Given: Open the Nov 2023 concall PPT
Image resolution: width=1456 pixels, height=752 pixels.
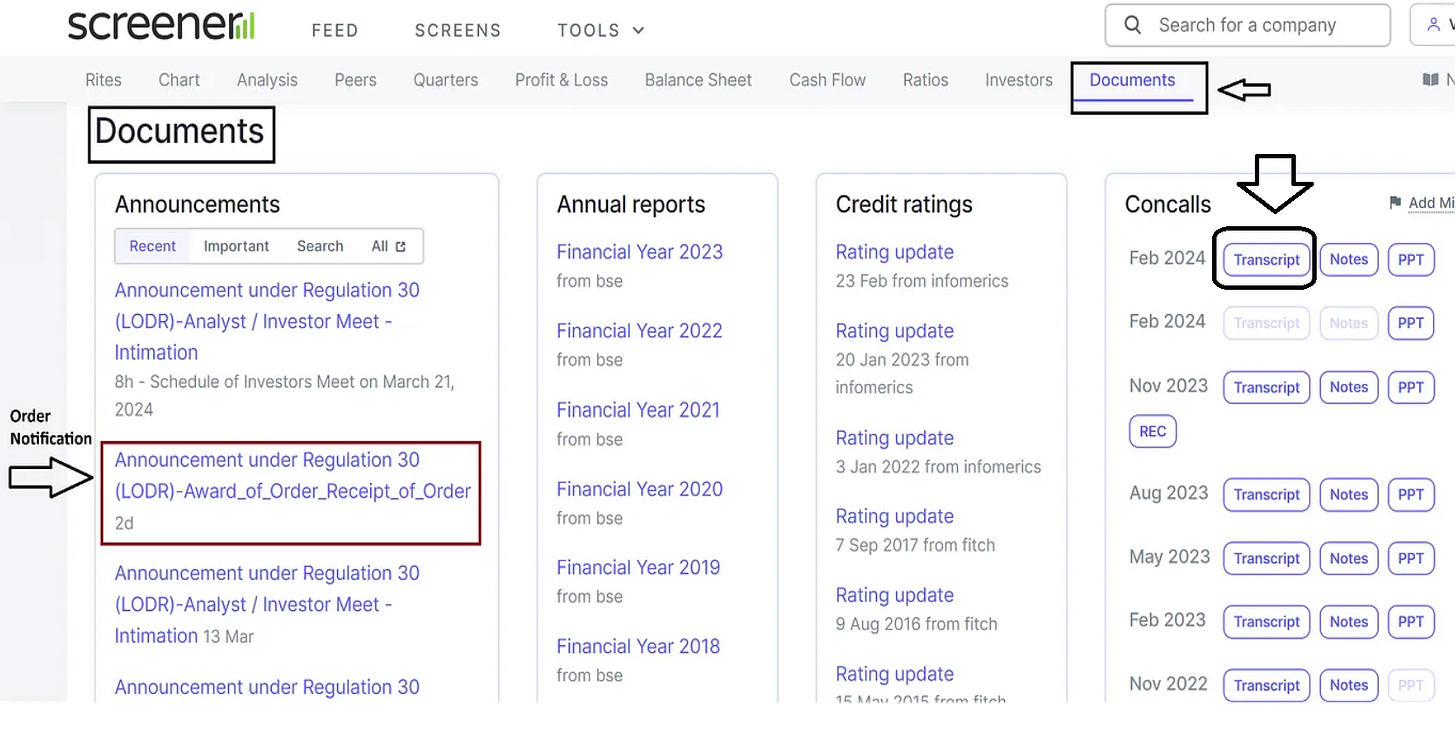Looking at the screenshot, I should coord(1410,387).
